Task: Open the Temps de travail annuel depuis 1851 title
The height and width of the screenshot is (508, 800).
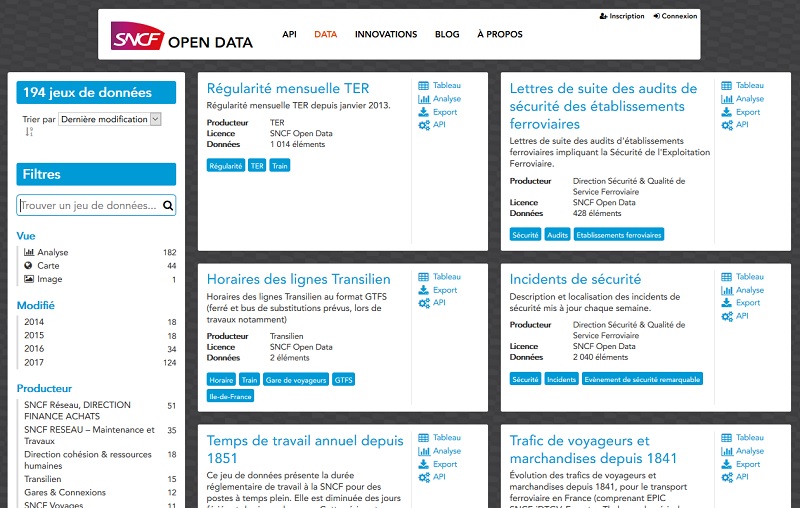Action: 305,449
